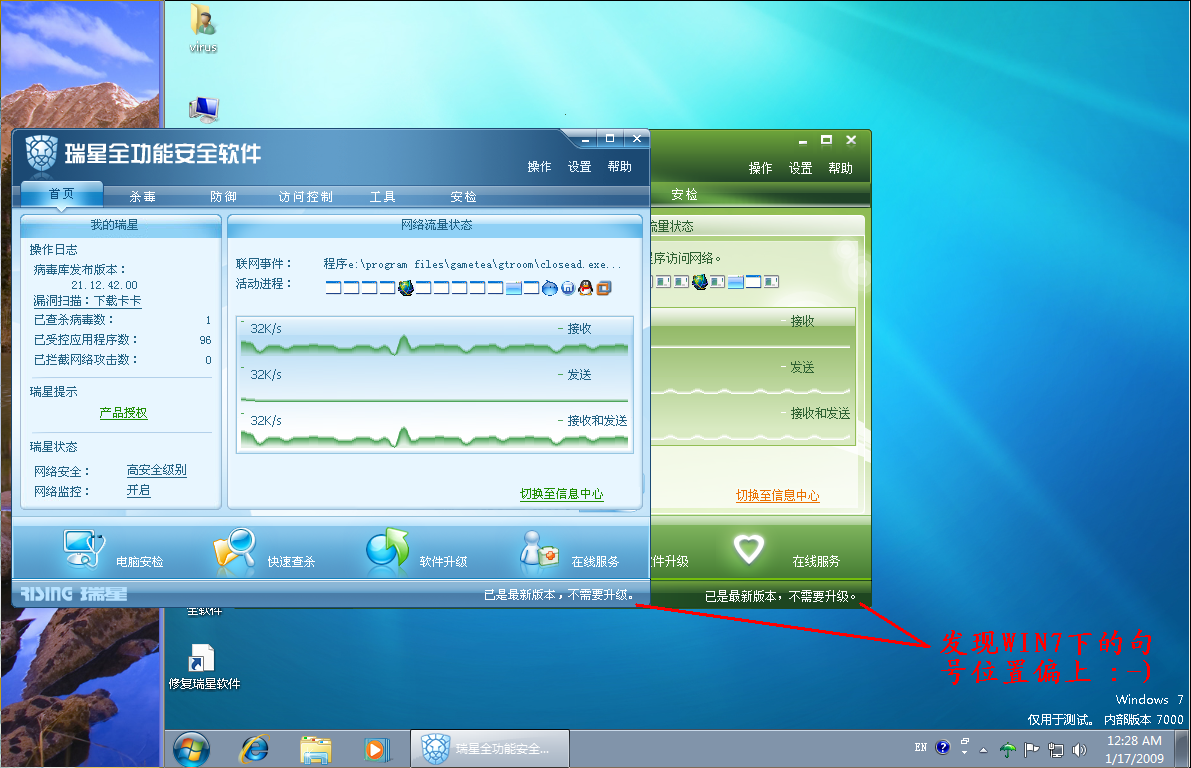Switch to 杀毒 antivirus tab
This screenshot has height=768, width=1191.
(x=143, y=197)
